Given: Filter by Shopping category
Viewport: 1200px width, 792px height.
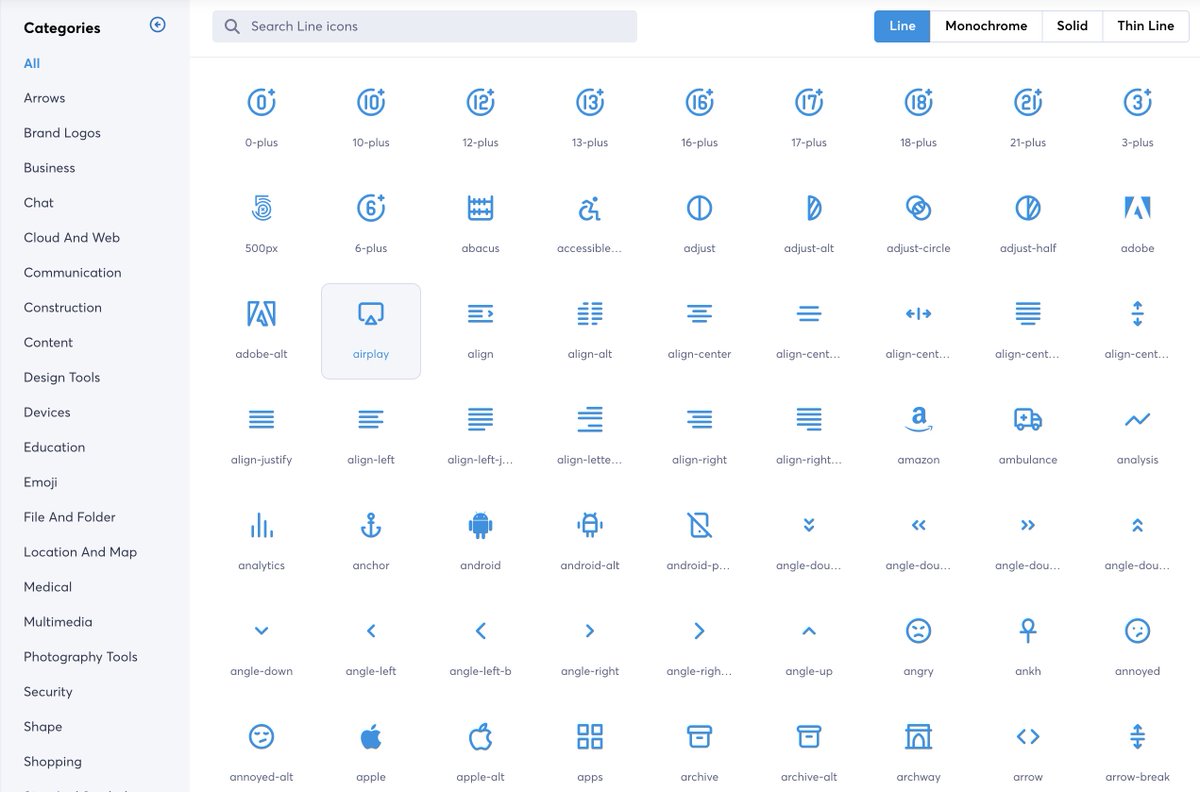Looking at the screenshot, I should pyautogui.click(x=53, y=762).
